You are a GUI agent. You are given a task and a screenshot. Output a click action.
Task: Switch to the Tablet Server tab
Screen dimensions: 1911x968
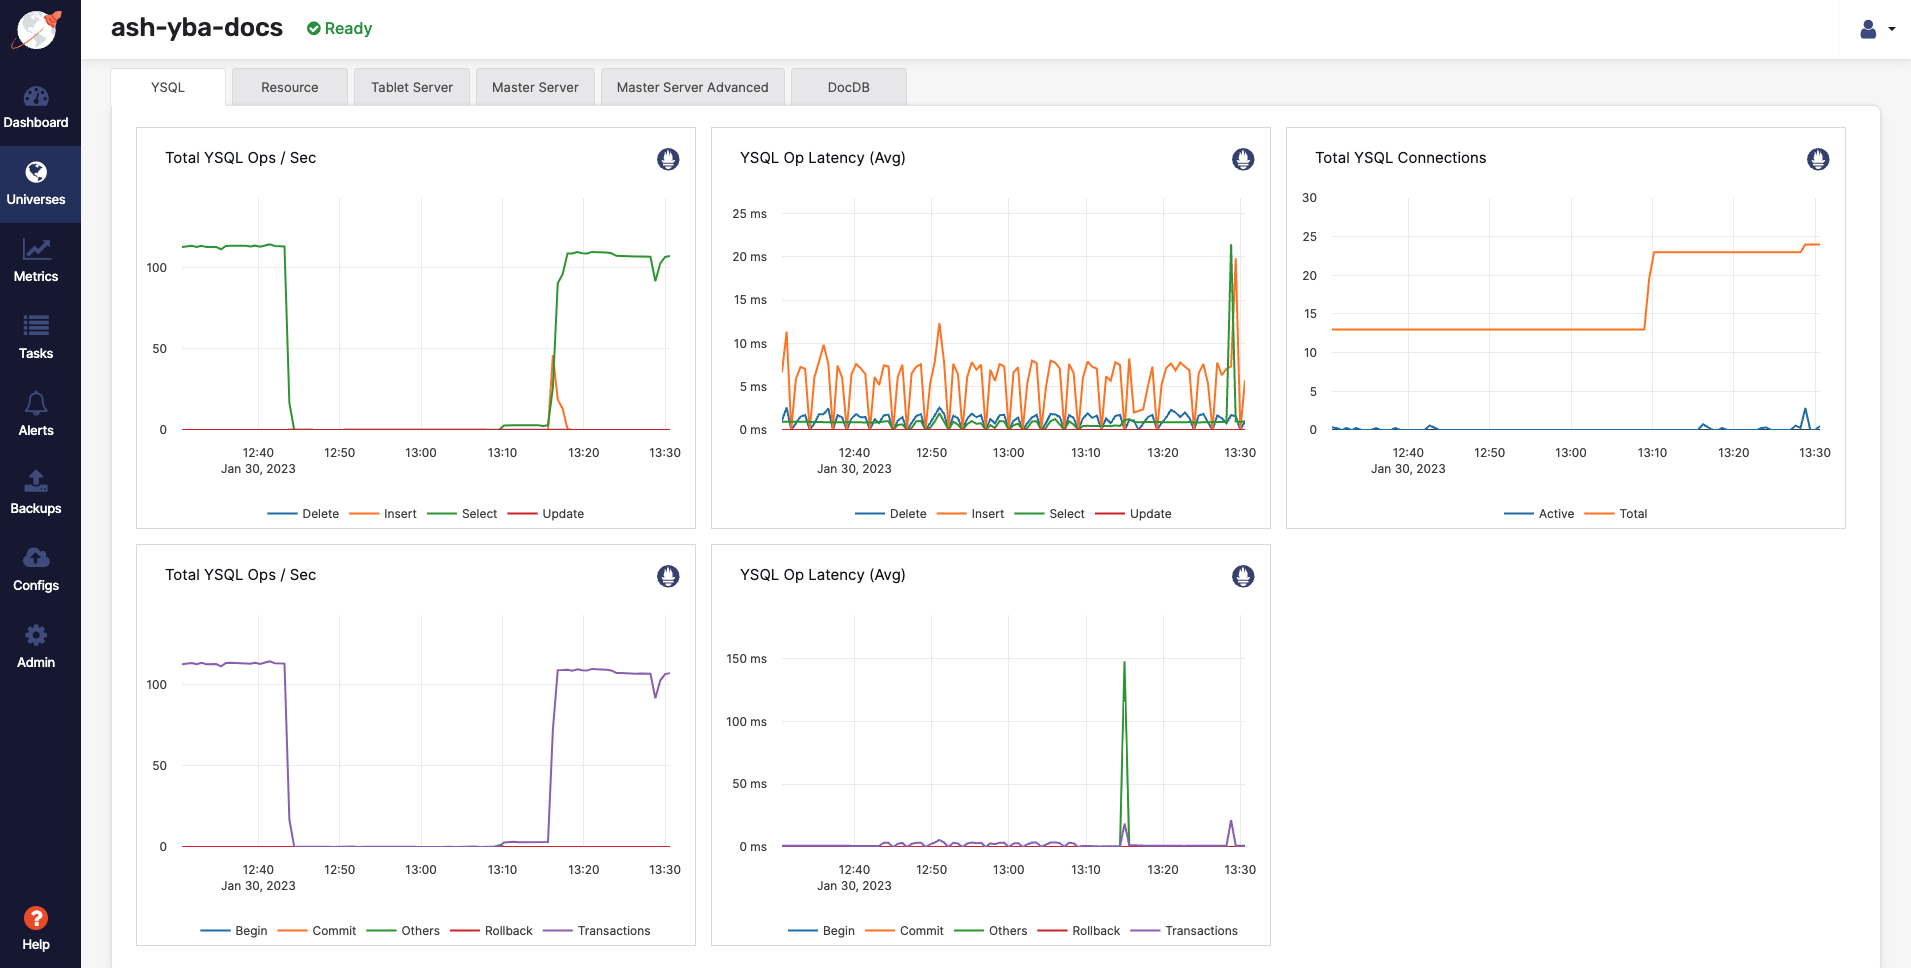tap(411, 87)
